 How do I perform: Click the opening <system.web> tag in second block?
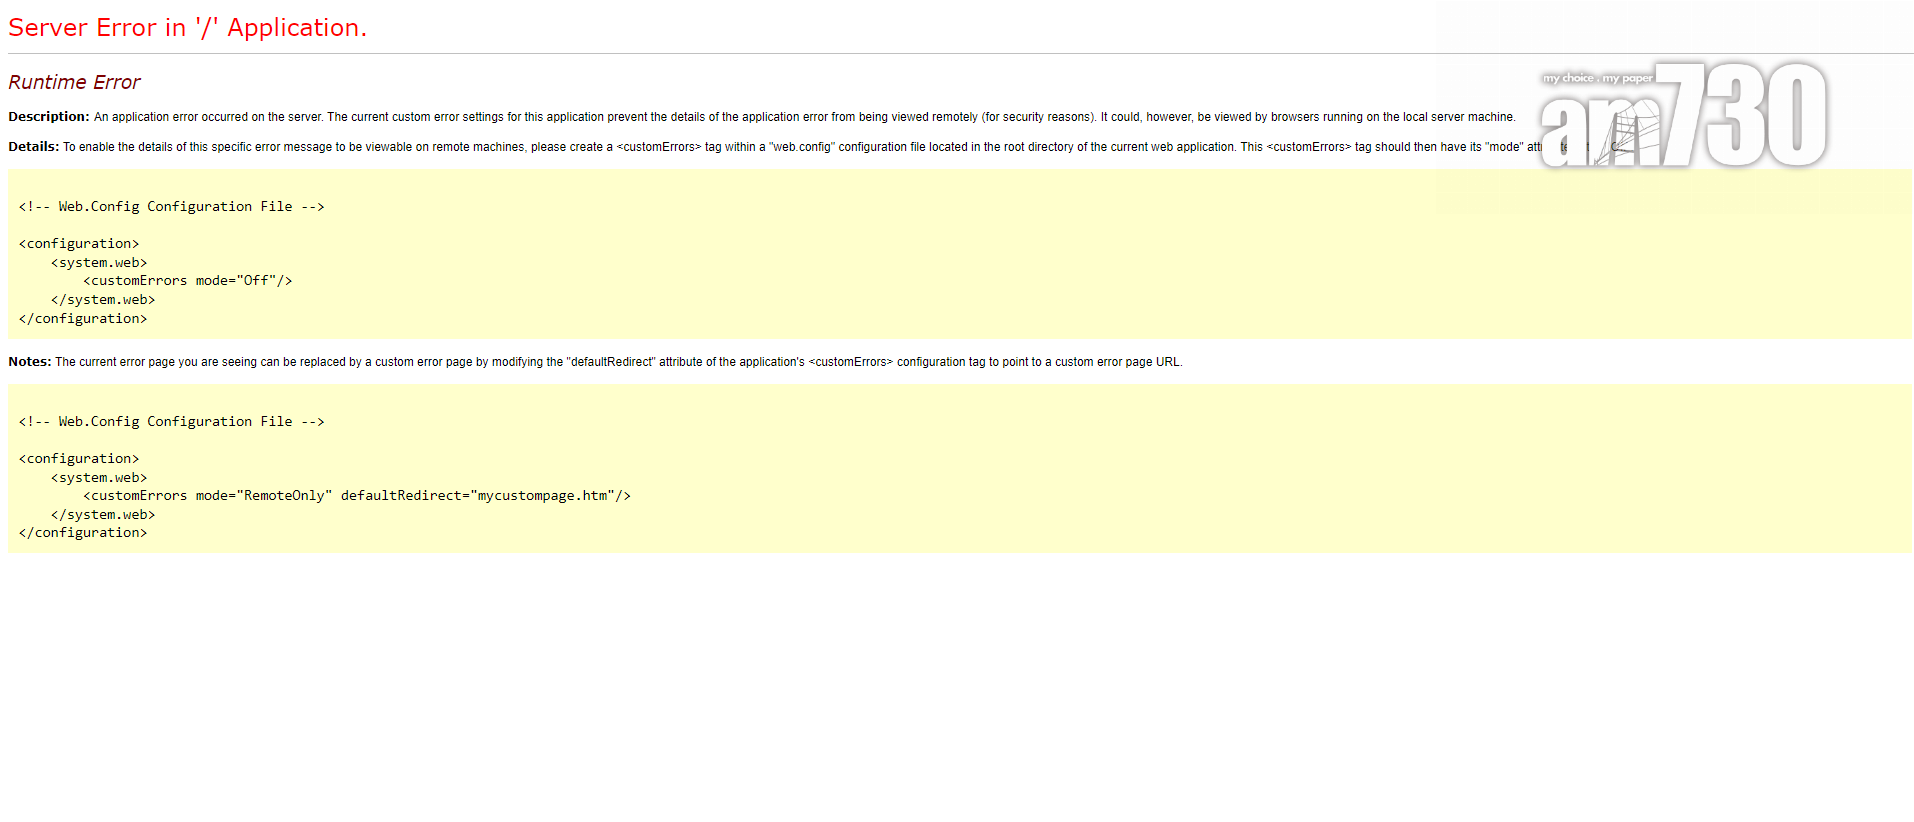coord(99,478)
